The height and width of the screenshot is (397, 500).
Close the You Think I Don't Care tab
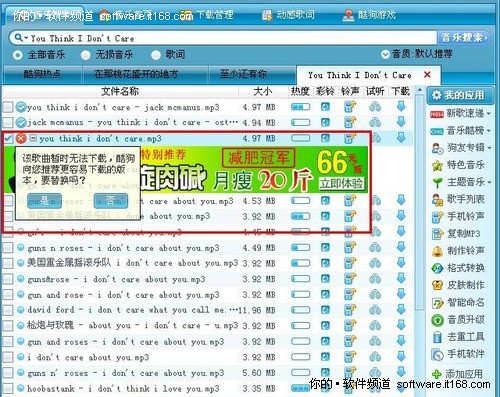(x=427, y=75)
